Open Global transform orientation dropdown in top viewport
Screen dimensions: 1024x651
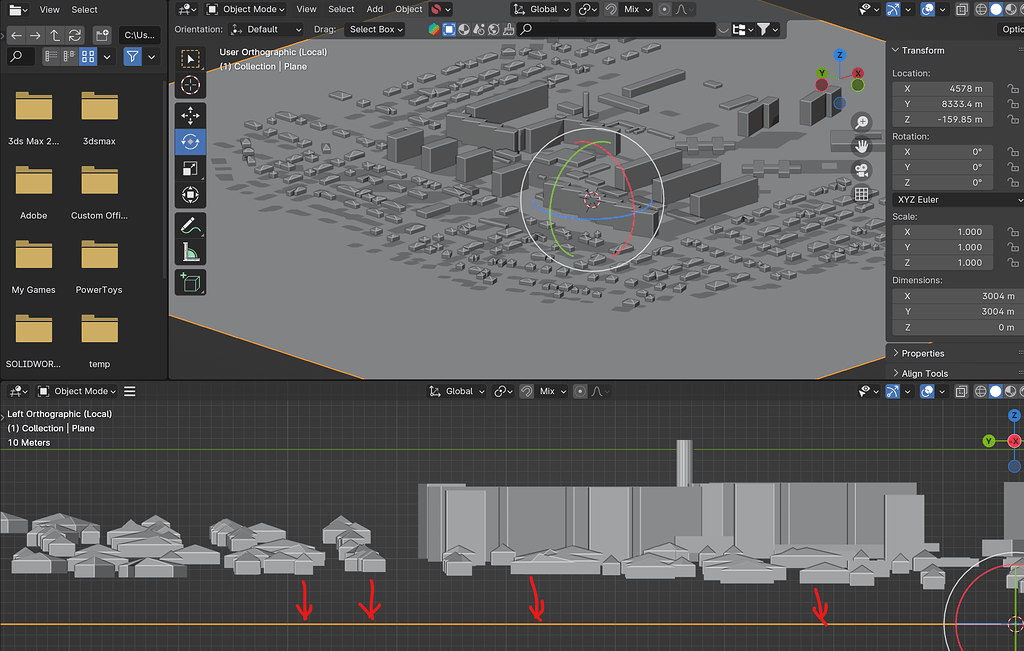click(541, 9)
